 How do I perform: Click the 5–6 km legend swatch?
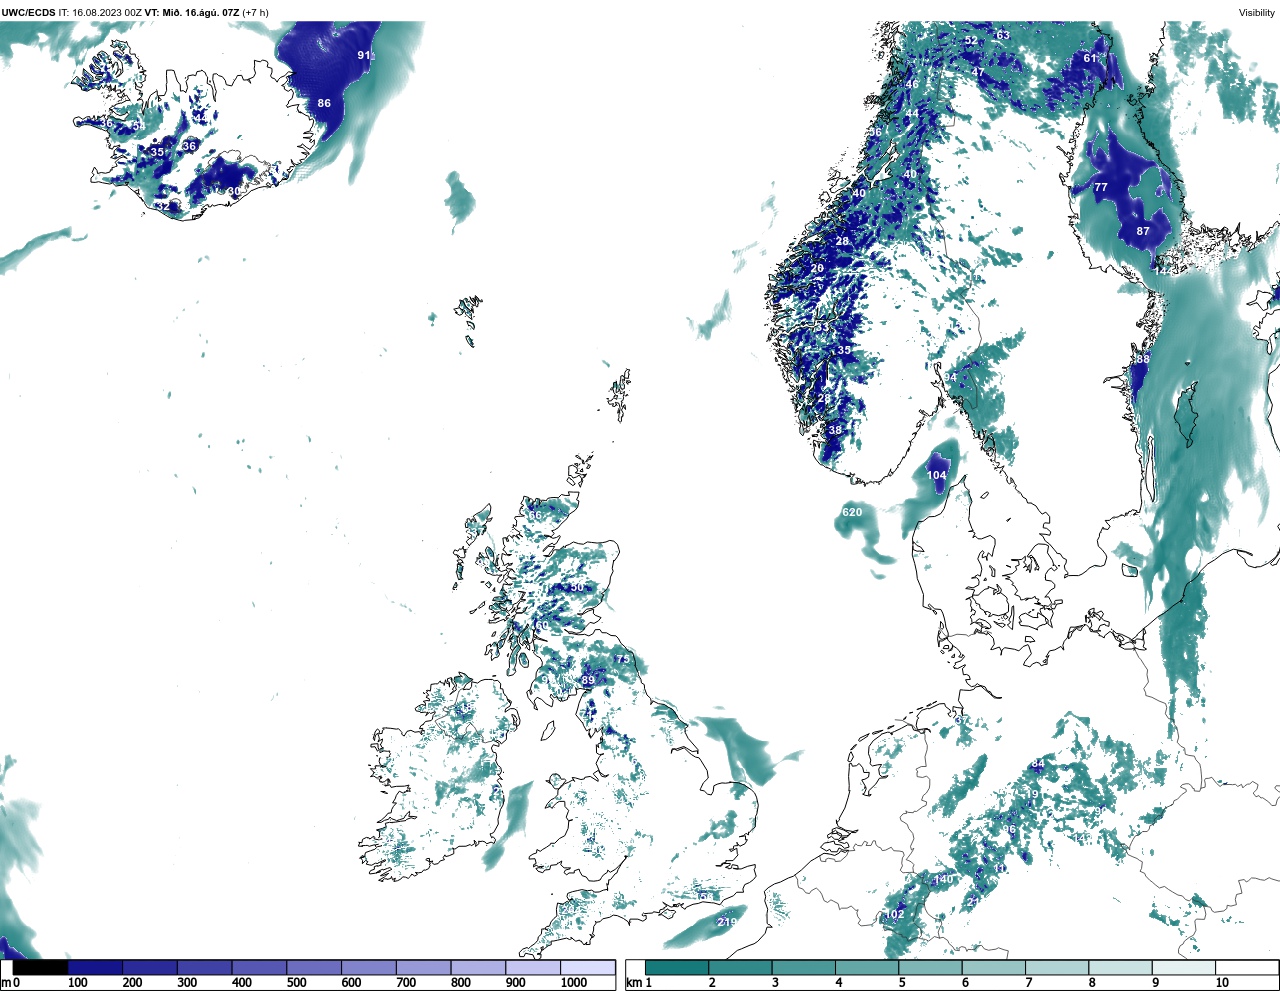pyautogui.click(x=930, y=967)
